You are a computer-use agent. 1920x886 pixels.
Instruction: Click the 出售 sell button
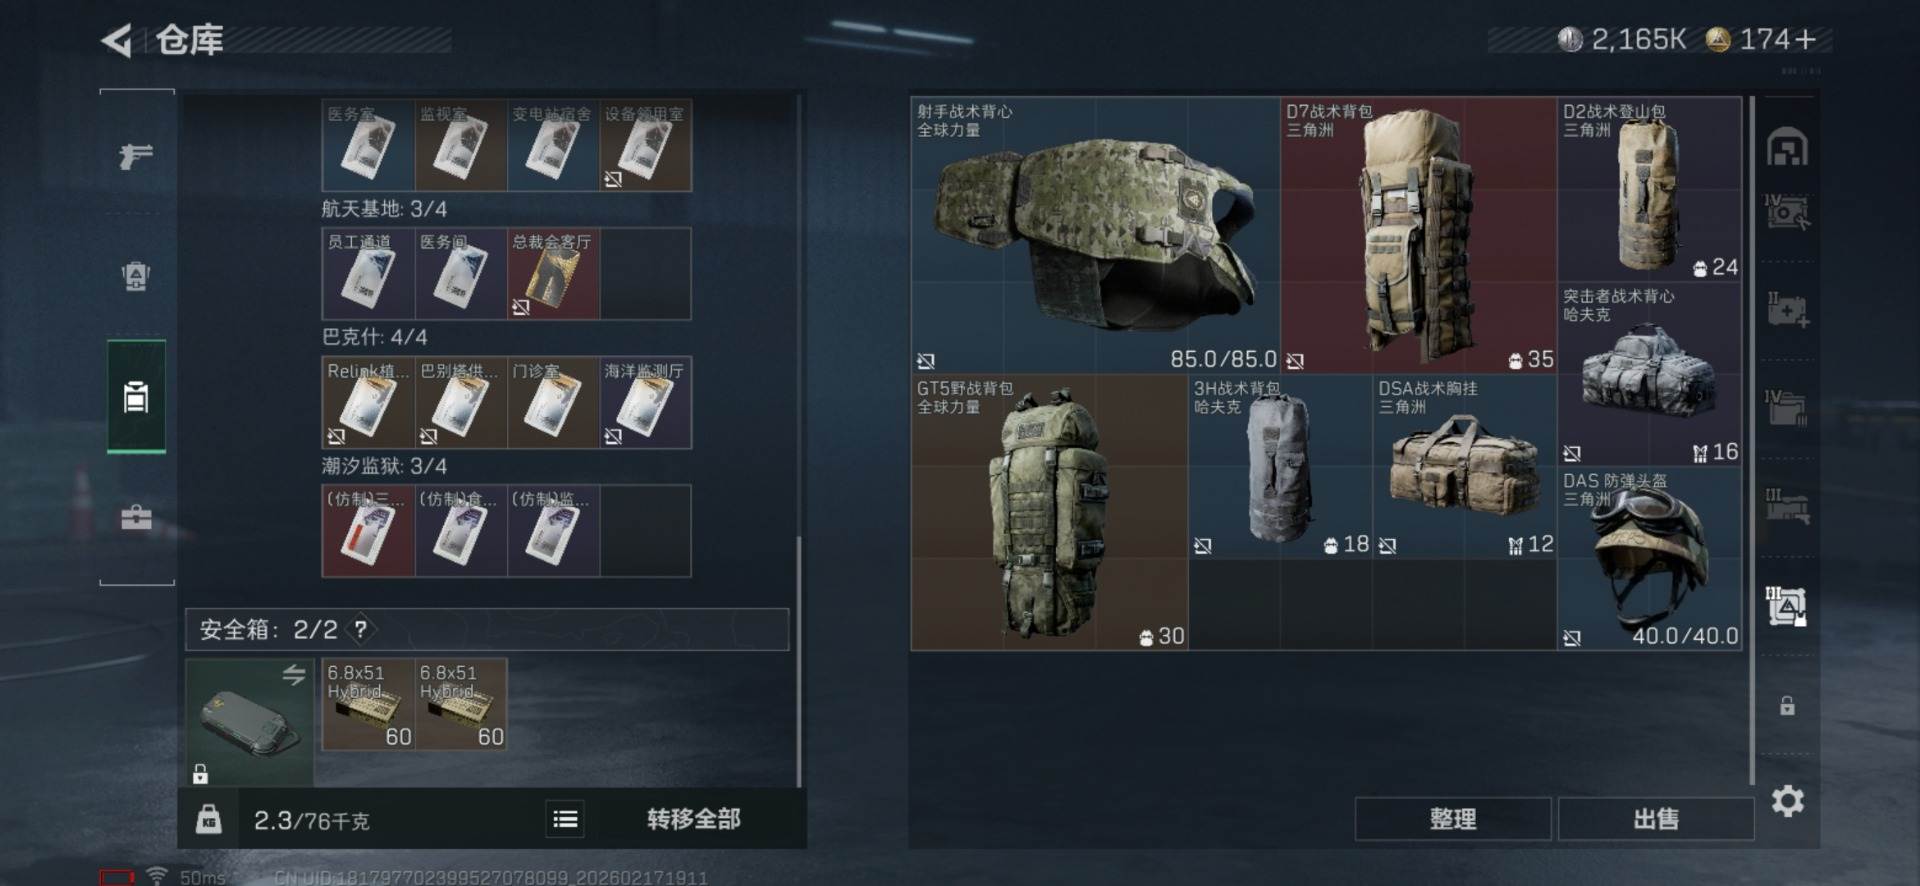pyautogui.click(x=1655, y=819)
